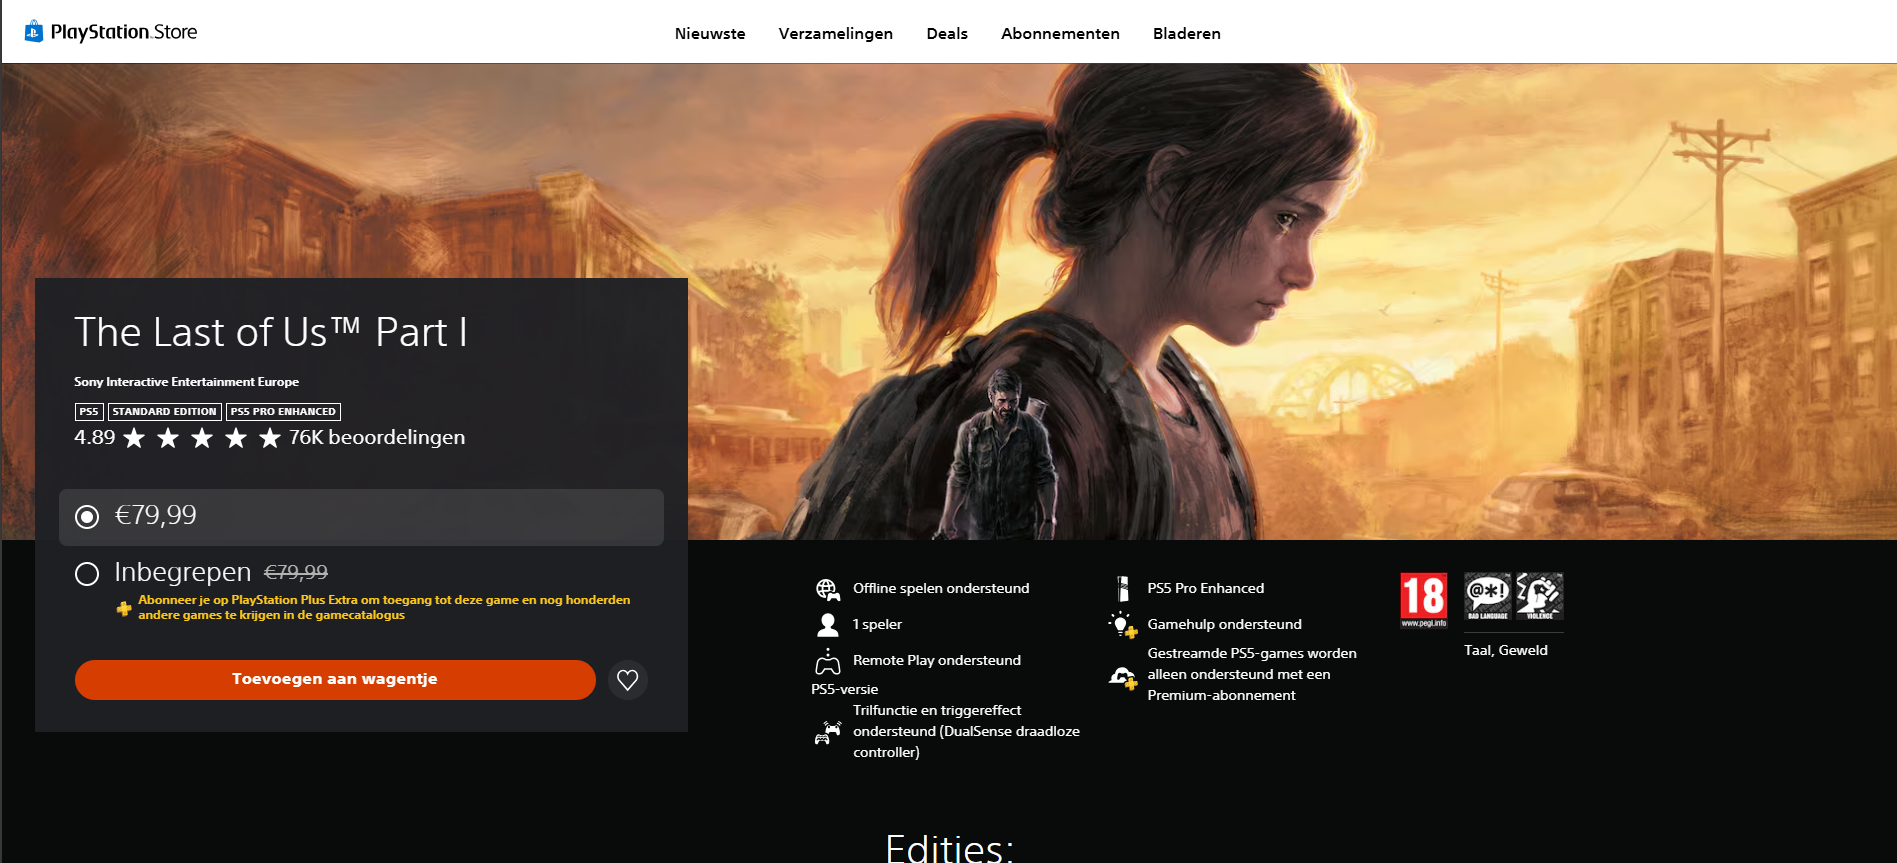1897x863 pixels.
Task: Click the PS5 PRO ENHANCED tag
Action: tap(283, 412)
